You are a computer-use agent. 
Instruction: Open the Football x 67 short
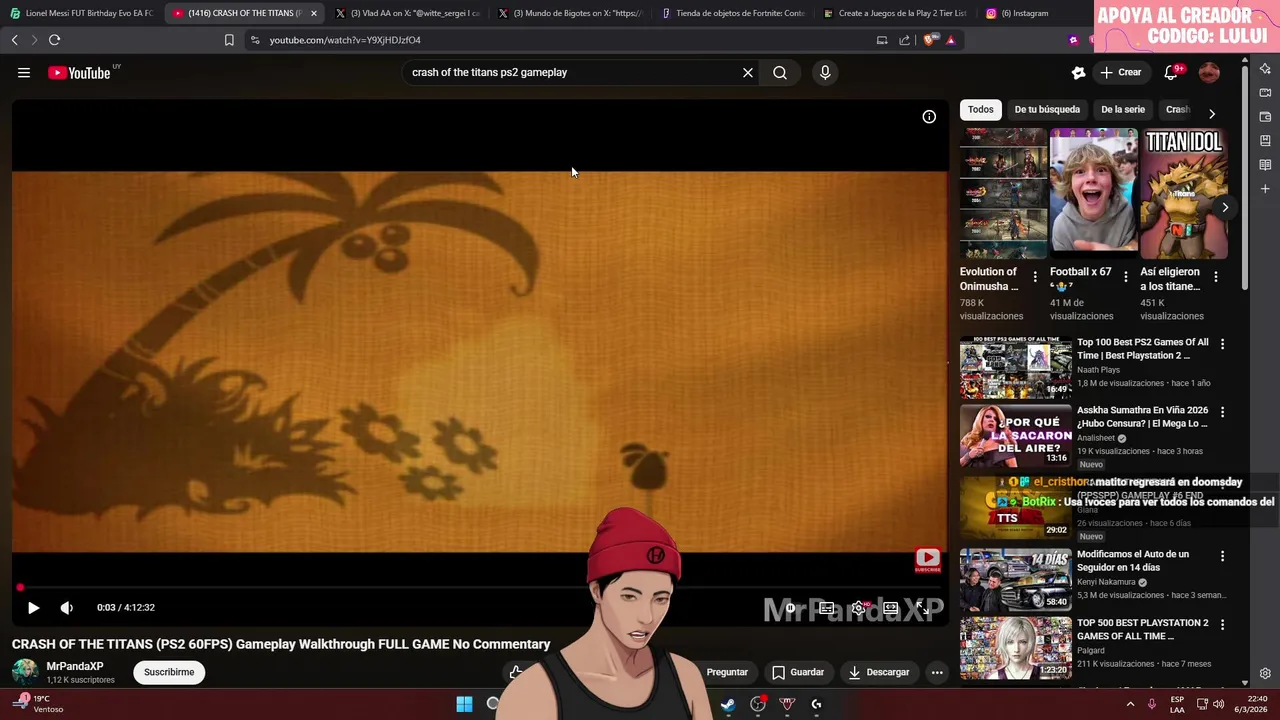coord(1093,194)
